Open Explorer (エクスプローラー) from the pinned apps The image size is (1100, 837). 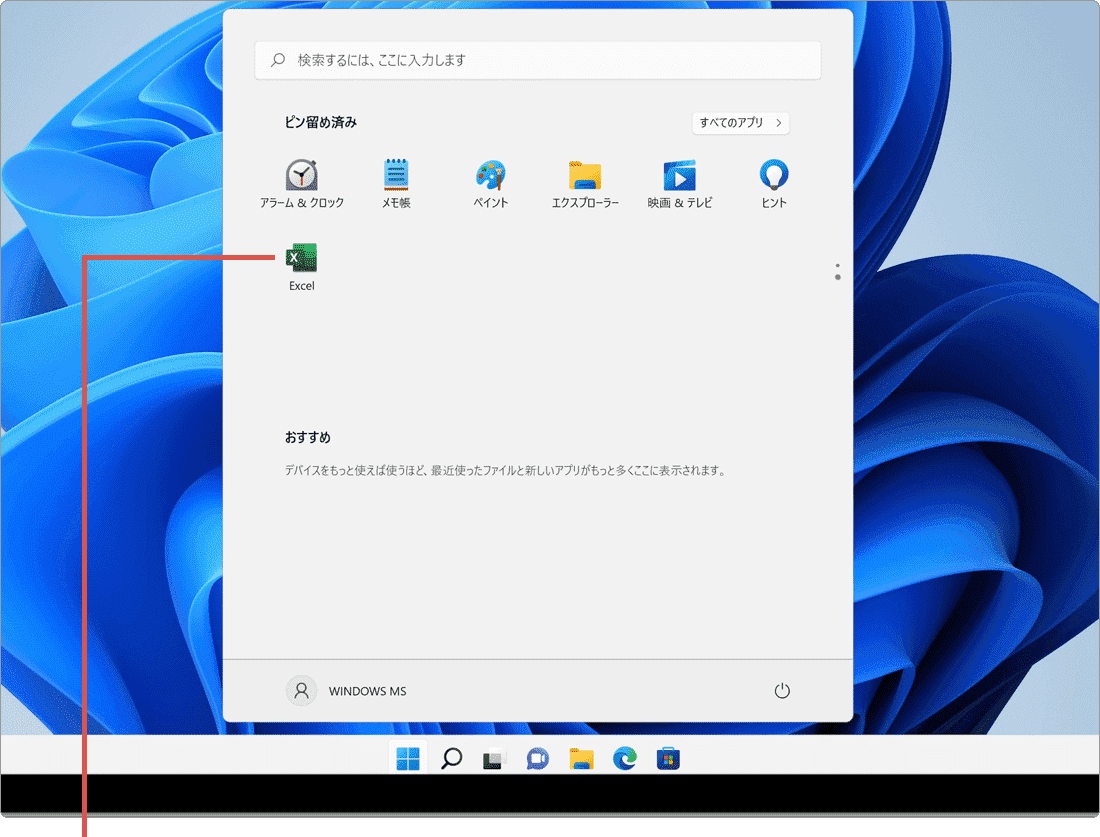click(585, 184)
